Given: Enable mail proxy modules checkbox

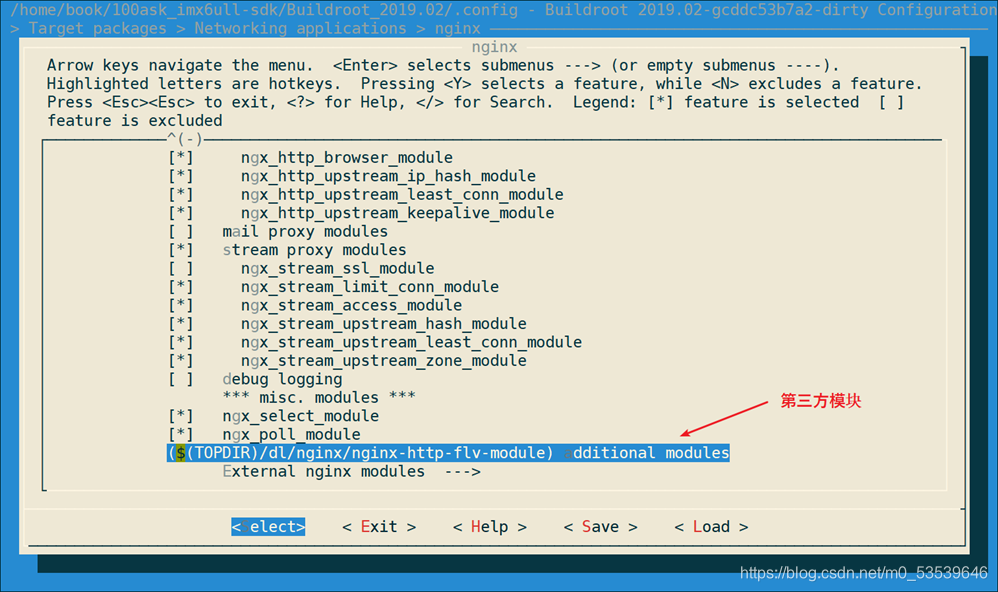Looking at the screenshot, I should 181,231.
